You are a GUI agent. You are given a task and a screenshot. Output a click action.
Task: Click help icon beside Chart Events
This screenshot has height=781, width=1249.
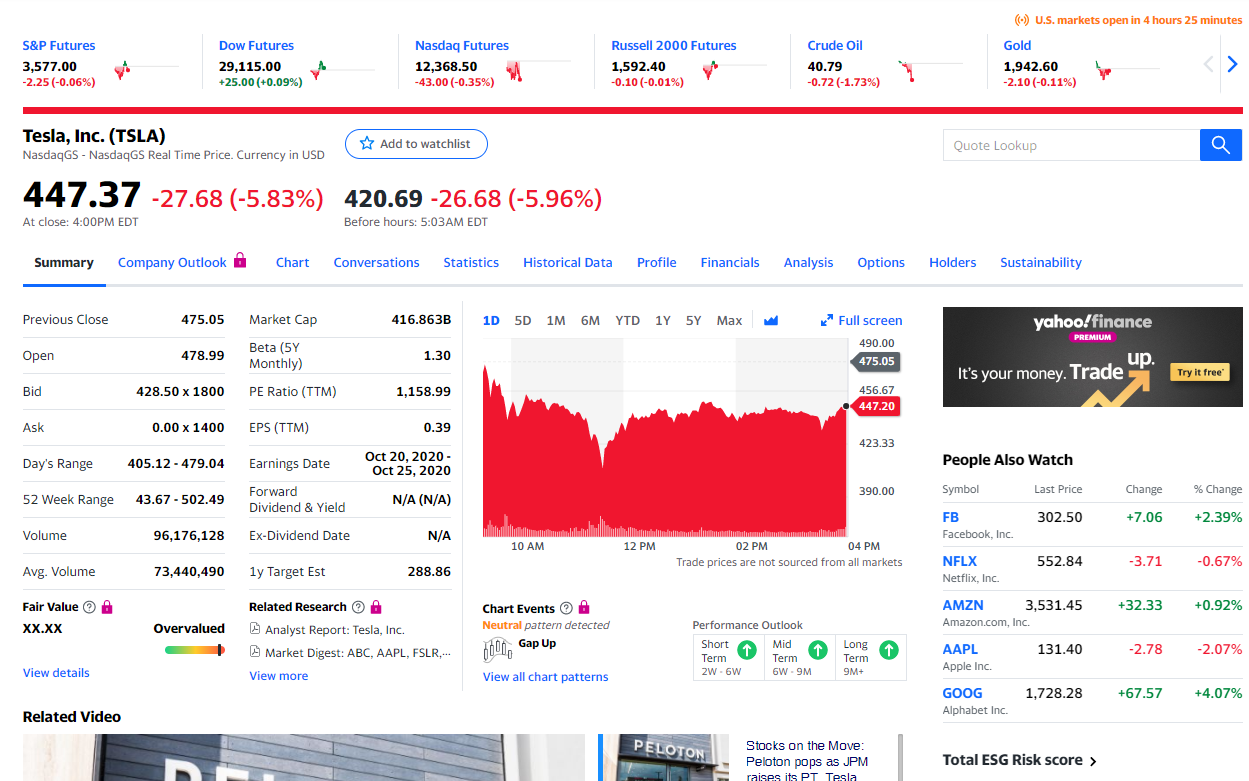566,608
